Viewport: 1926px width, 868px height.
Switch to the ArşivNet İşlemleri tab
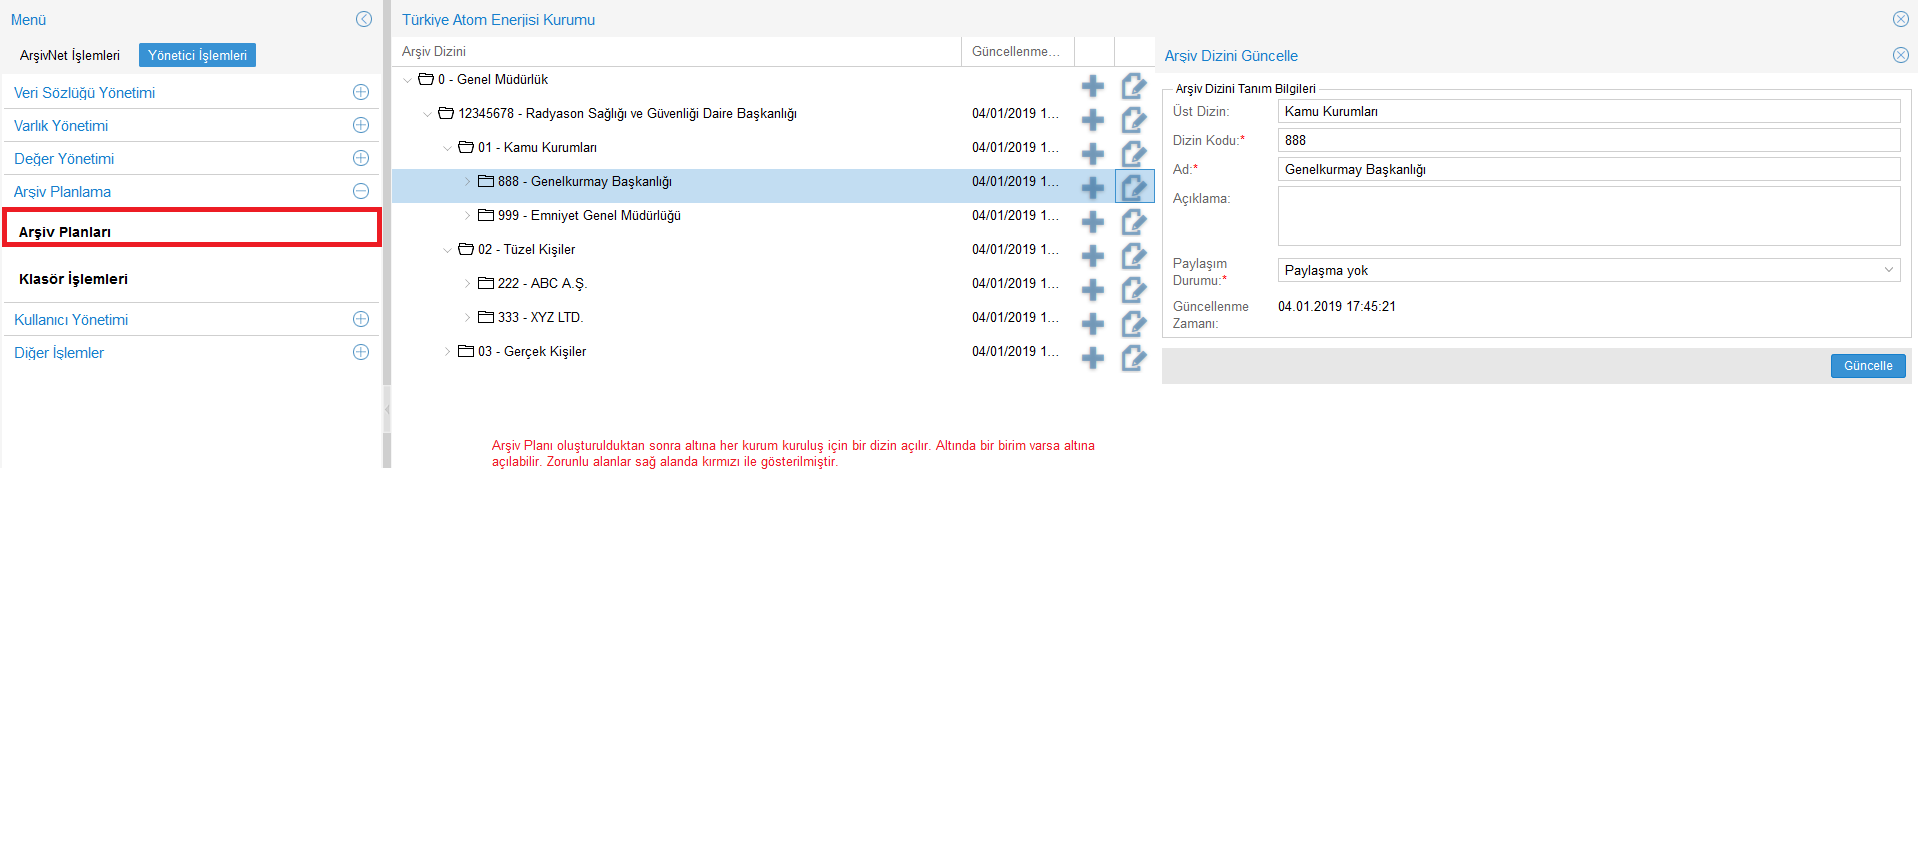coord(70,55)
